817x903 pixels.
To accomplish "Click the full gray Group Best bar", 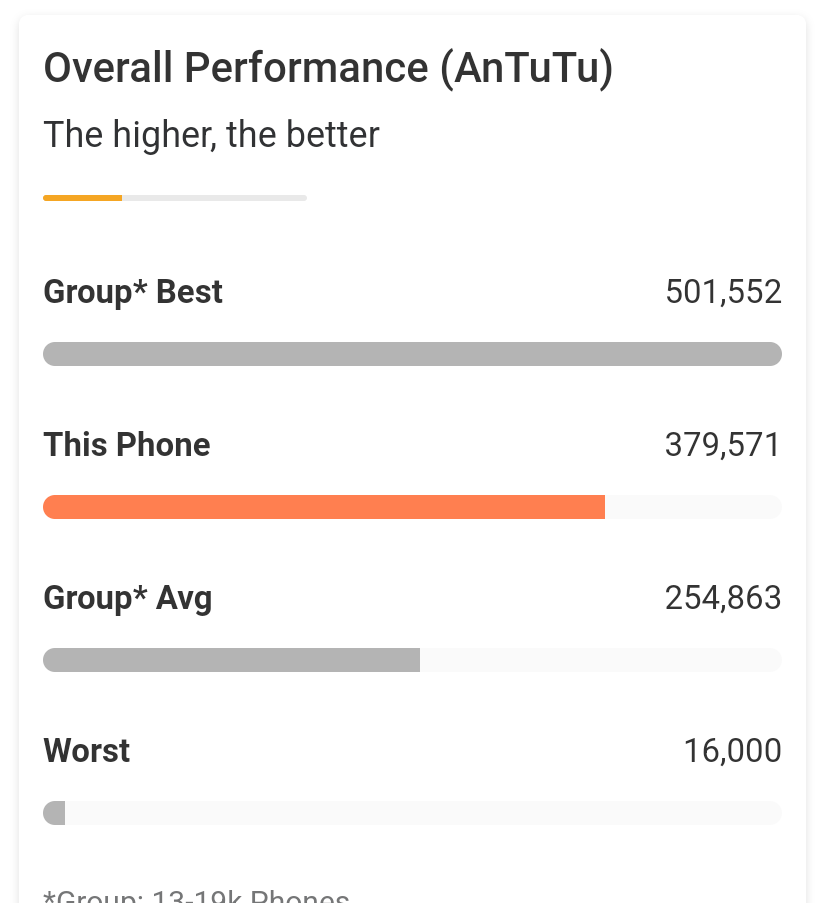I will coord(412,354).
